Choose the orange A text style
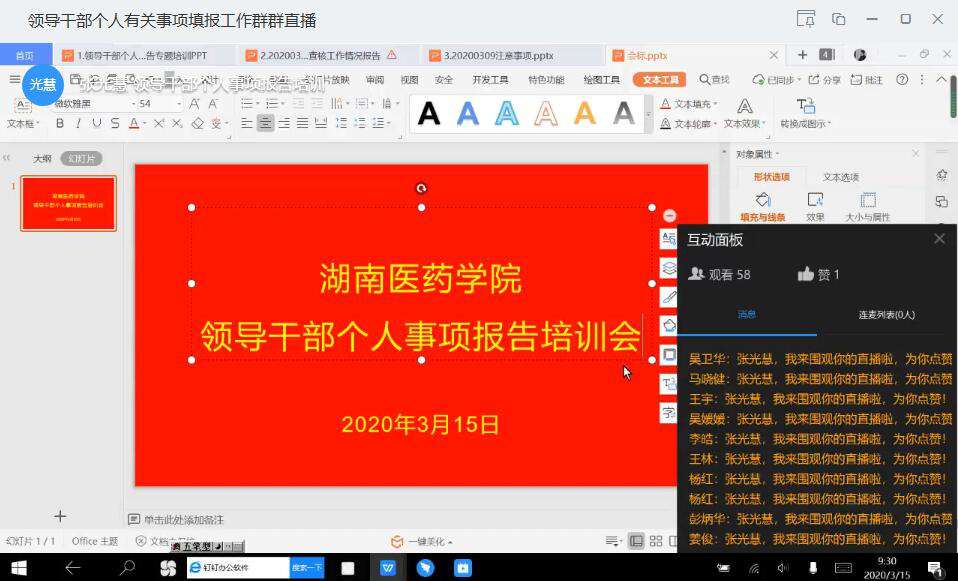The image size is (958, 581). click(x=585, y=114)
